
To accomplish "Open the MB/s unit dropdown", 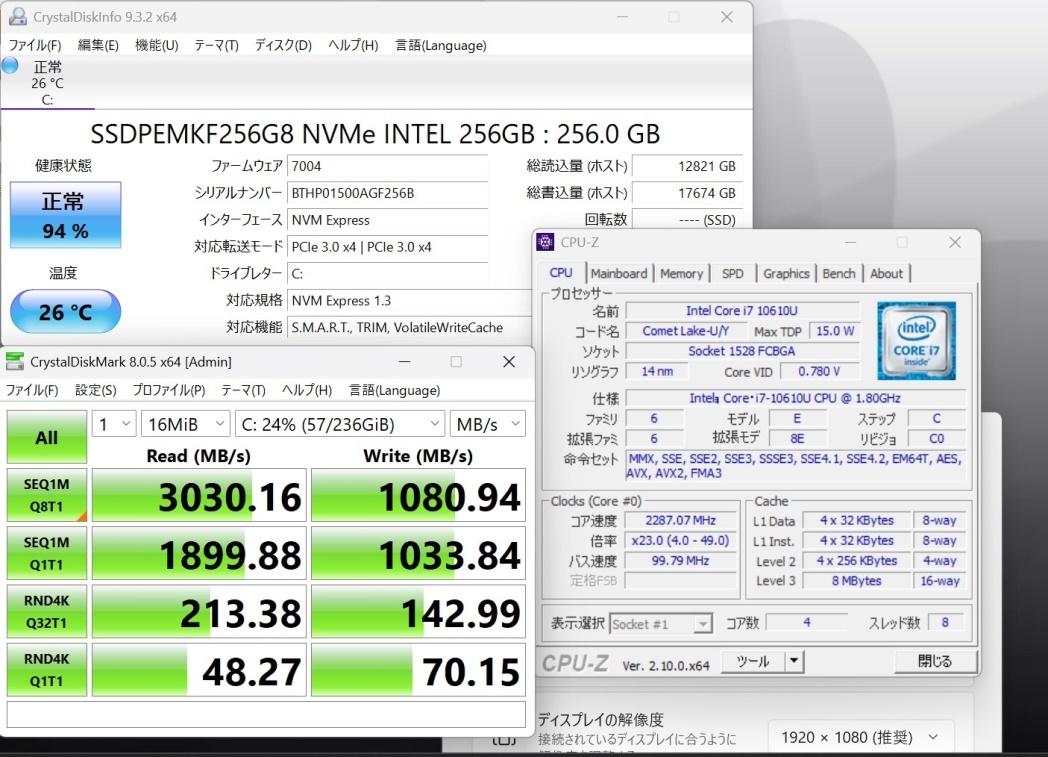I will click(x=487, y=424).
